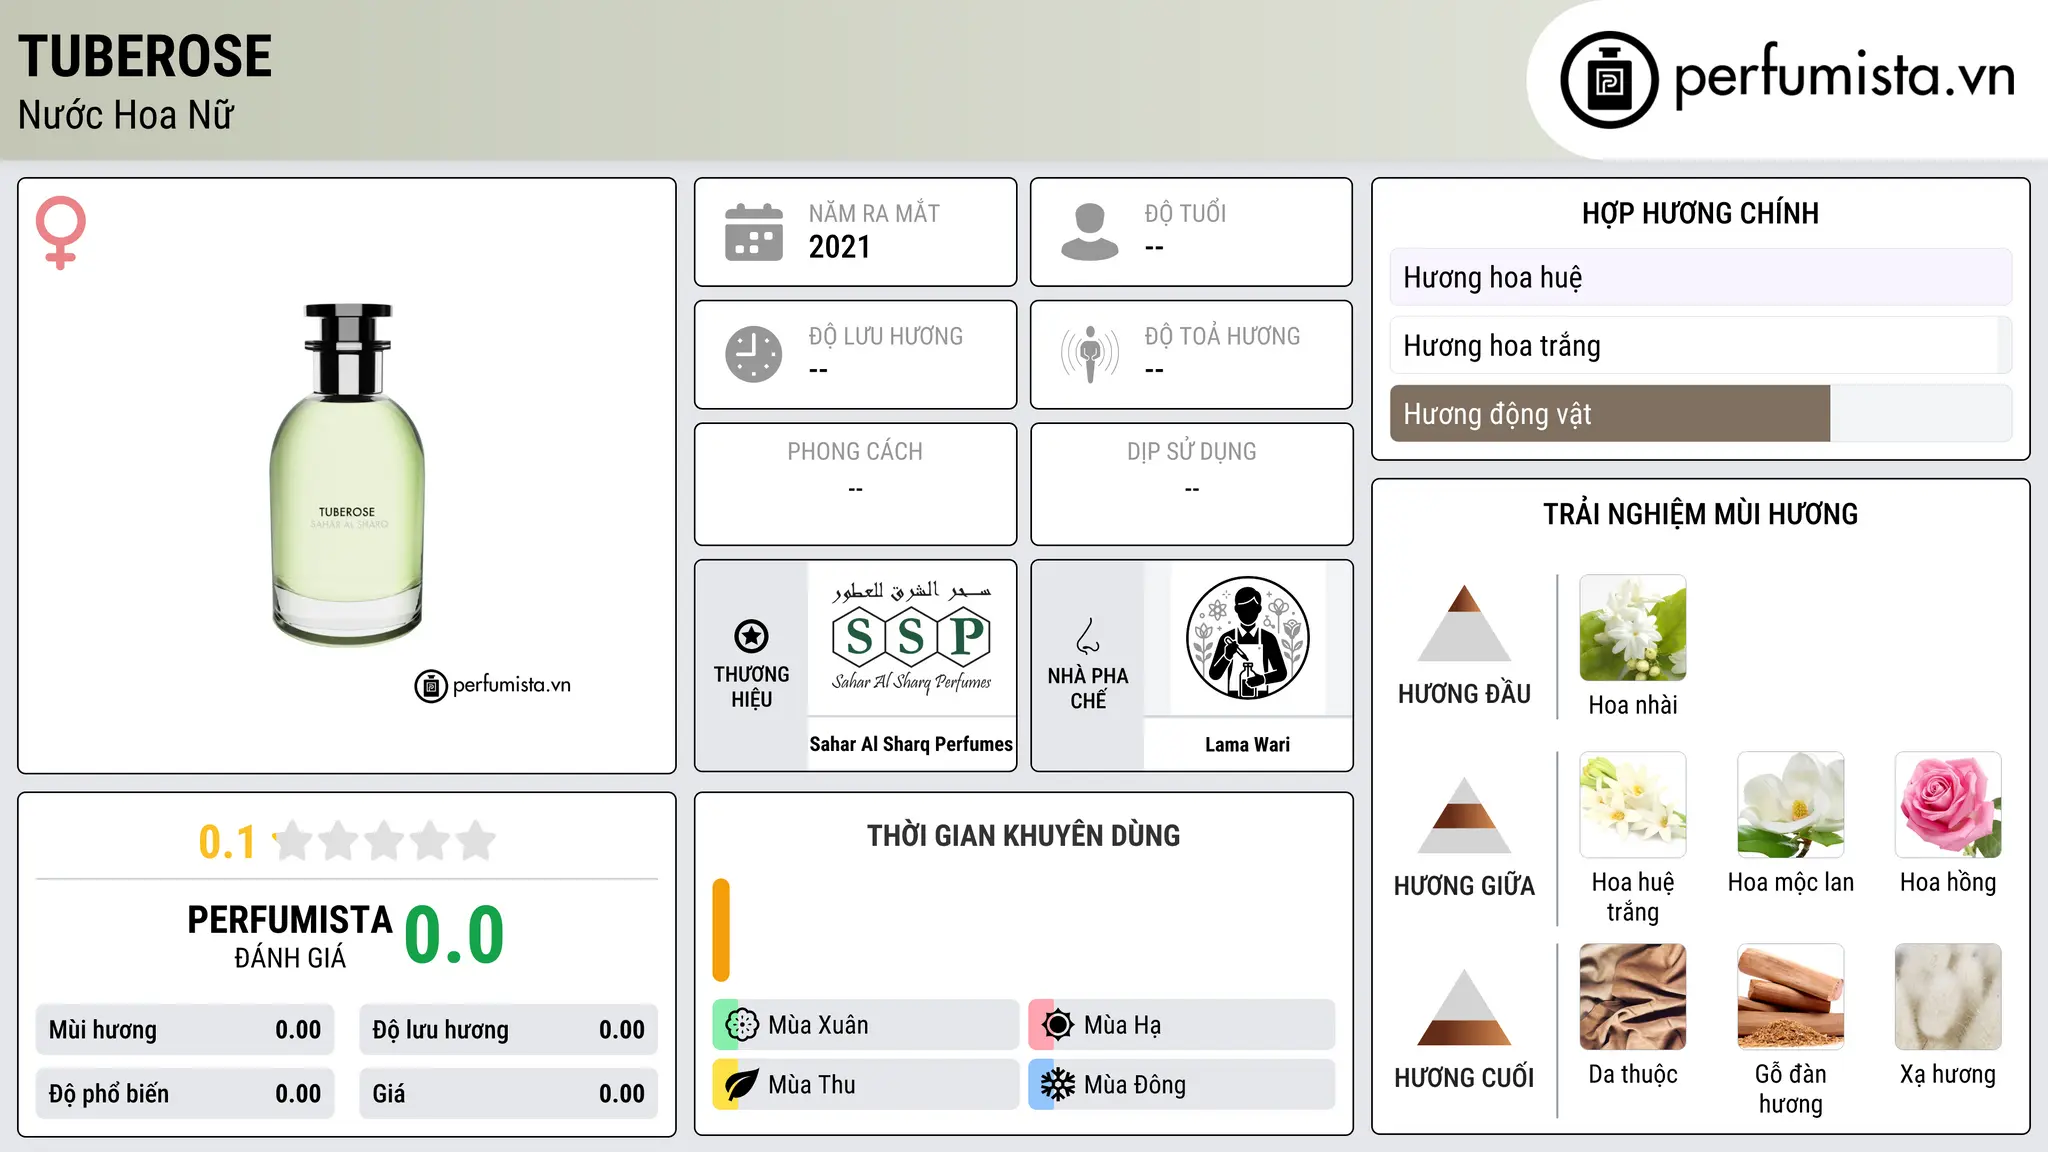Select the Hoa mộc lan note image
Viewport: 2048px width, 1152px height.
click(x=1791, y=805)
